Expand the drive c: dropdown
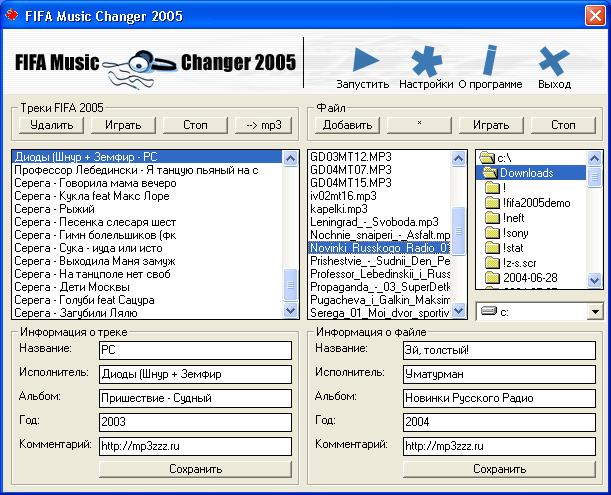The width and height of the screenshot is (611, 495). pos(595,312)
